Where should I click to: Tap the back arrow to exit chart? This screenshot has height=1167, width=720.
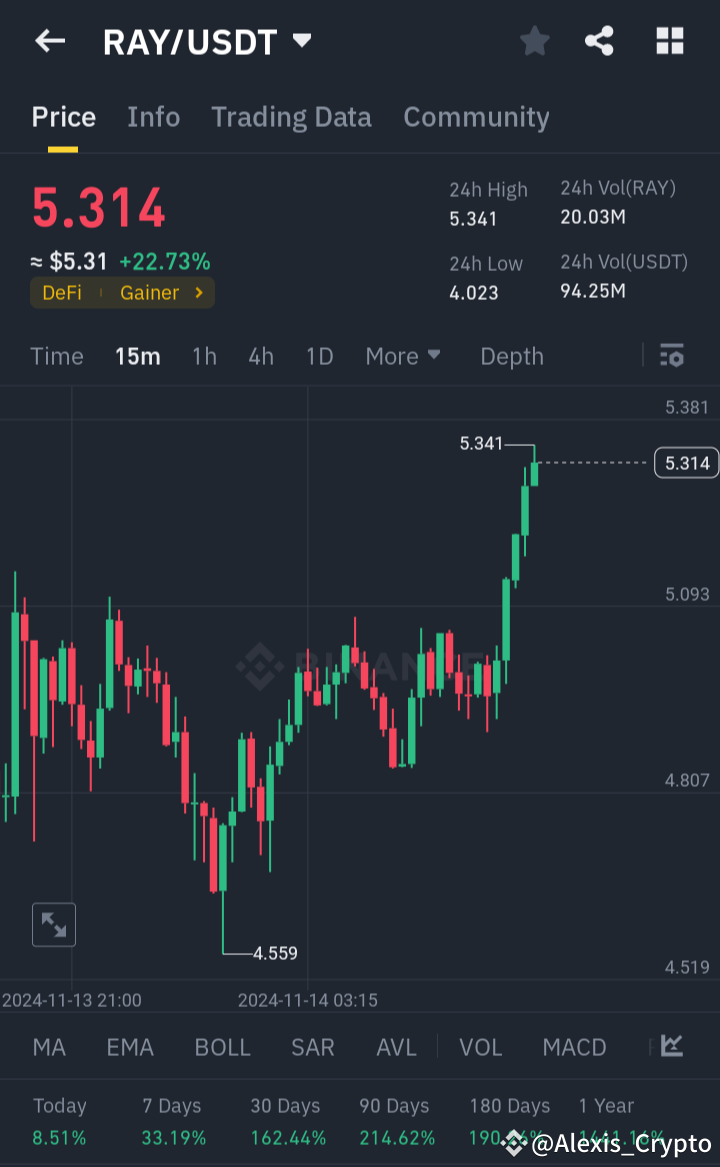(50, 41)
